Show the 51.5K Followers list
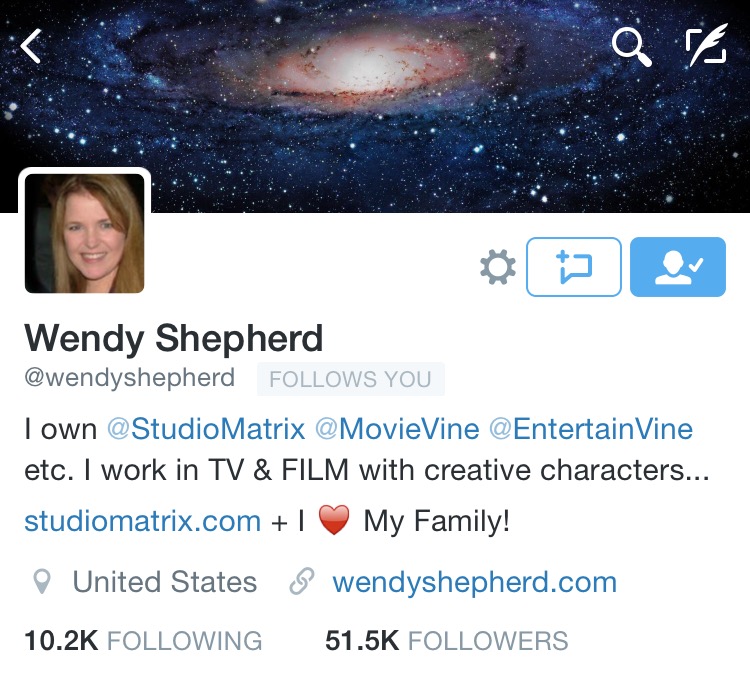The image size is (750, 675). (x=447, y=641)
